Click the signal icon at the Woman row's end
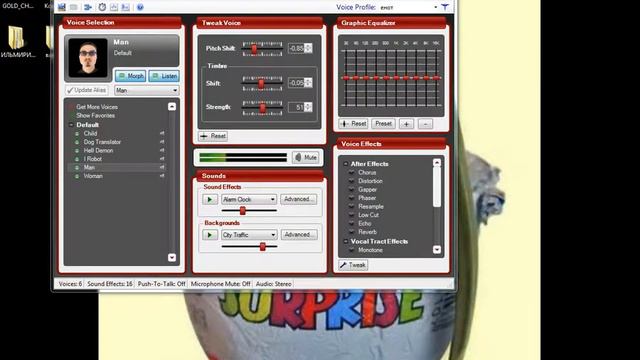Screen dimensions: 640x360 [x=162, y=176]
